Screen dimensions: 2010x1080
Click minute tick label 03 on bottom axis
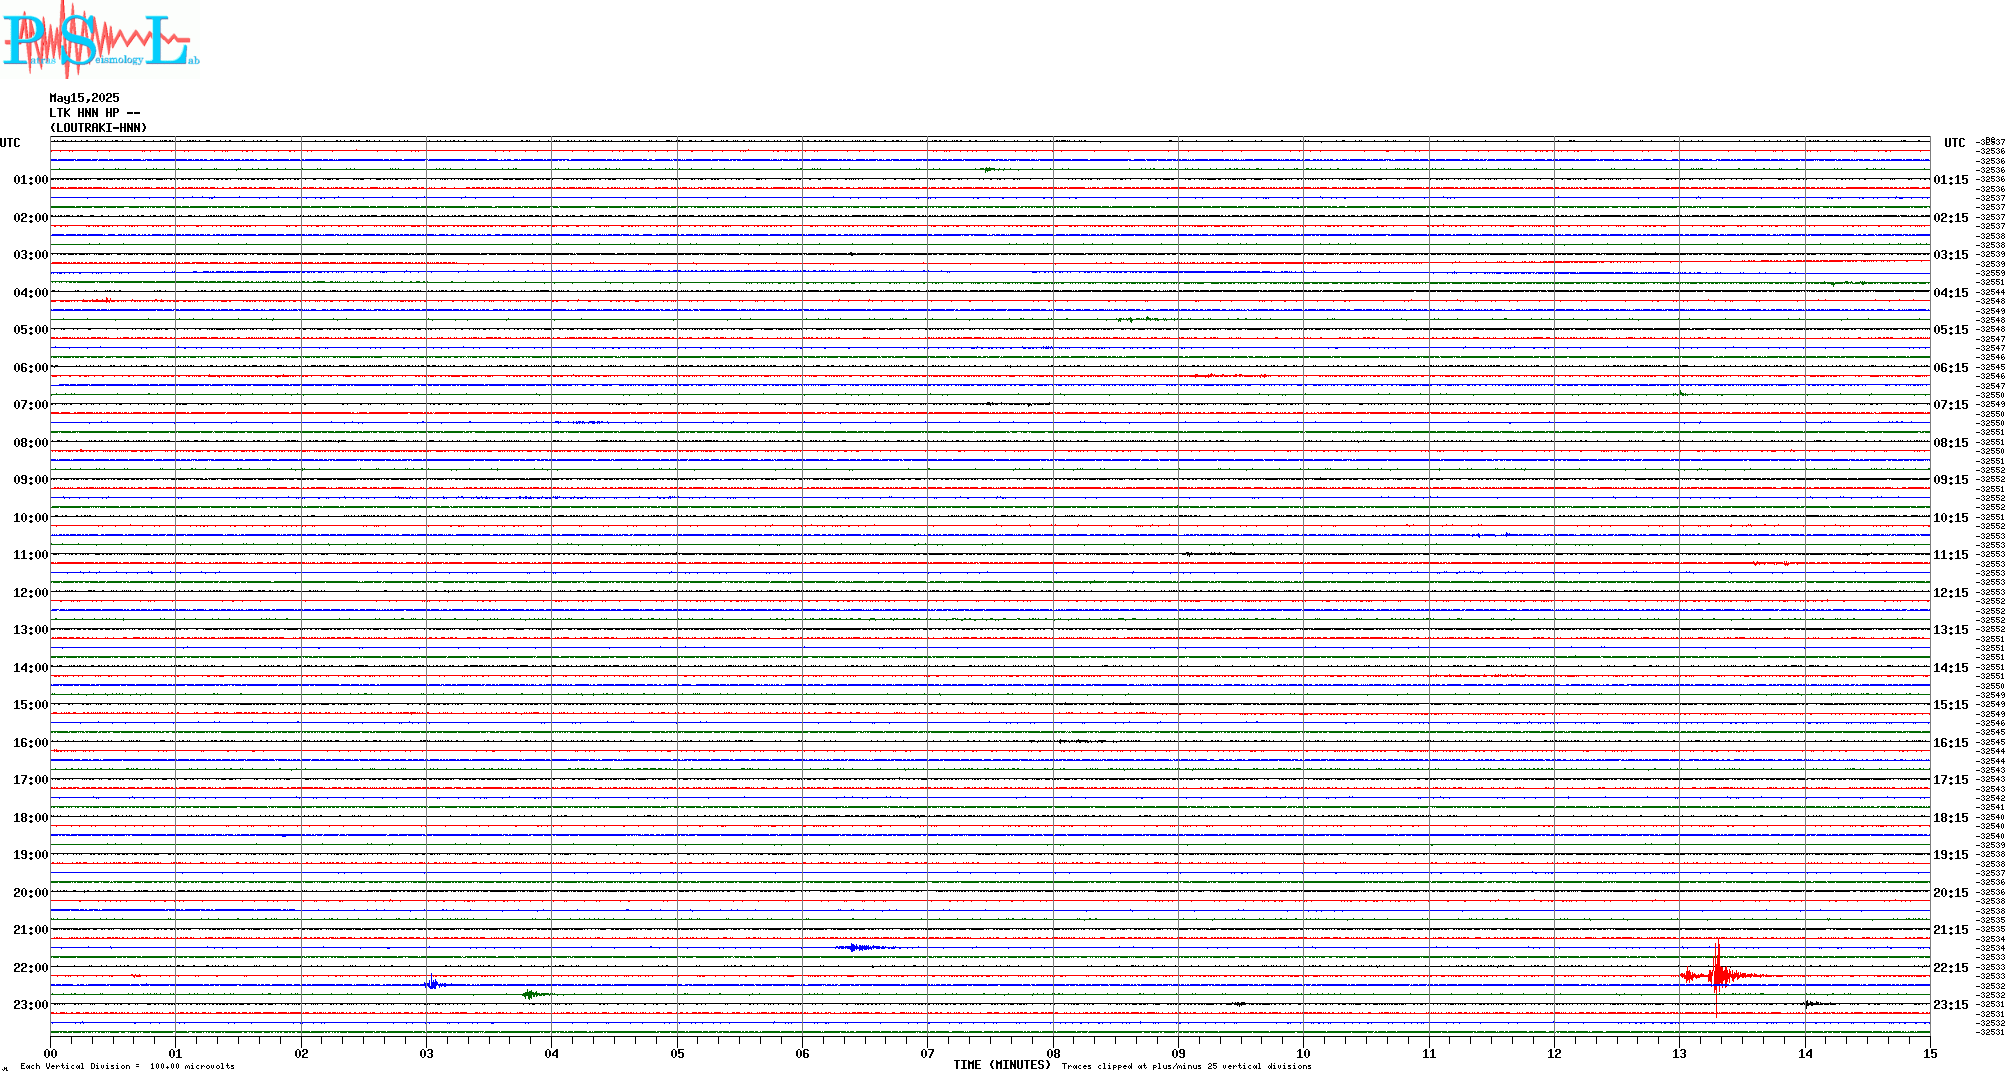tap(426, 1053)
